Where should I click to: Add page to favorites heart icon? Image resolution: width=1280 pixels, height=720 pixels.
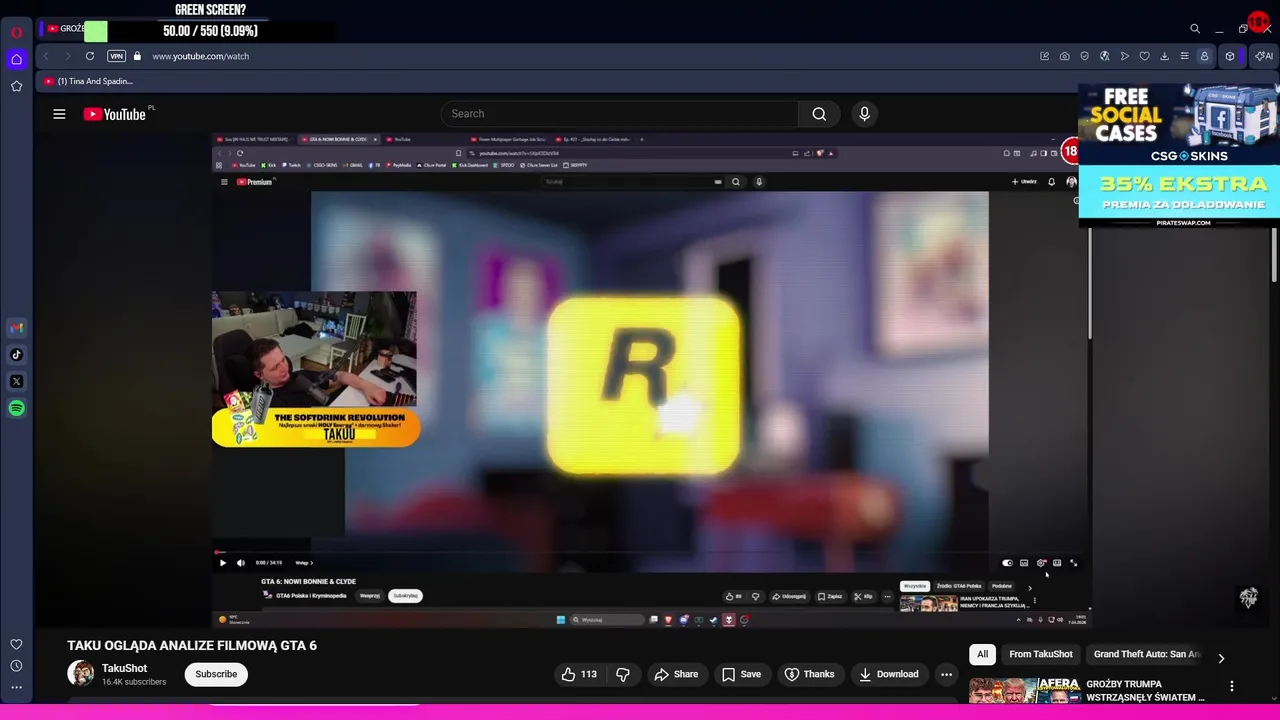point(1144,56)
